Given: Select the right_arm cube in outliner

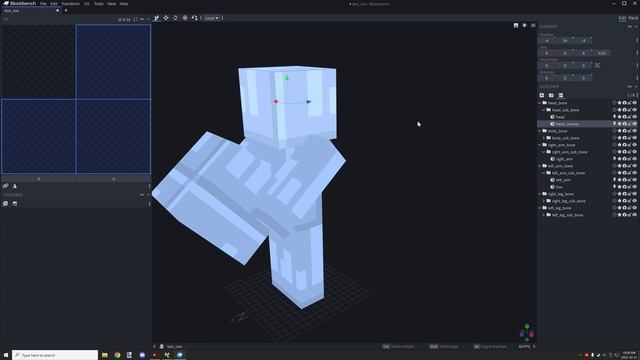Looking at the screenshot, I should (564, 159).
